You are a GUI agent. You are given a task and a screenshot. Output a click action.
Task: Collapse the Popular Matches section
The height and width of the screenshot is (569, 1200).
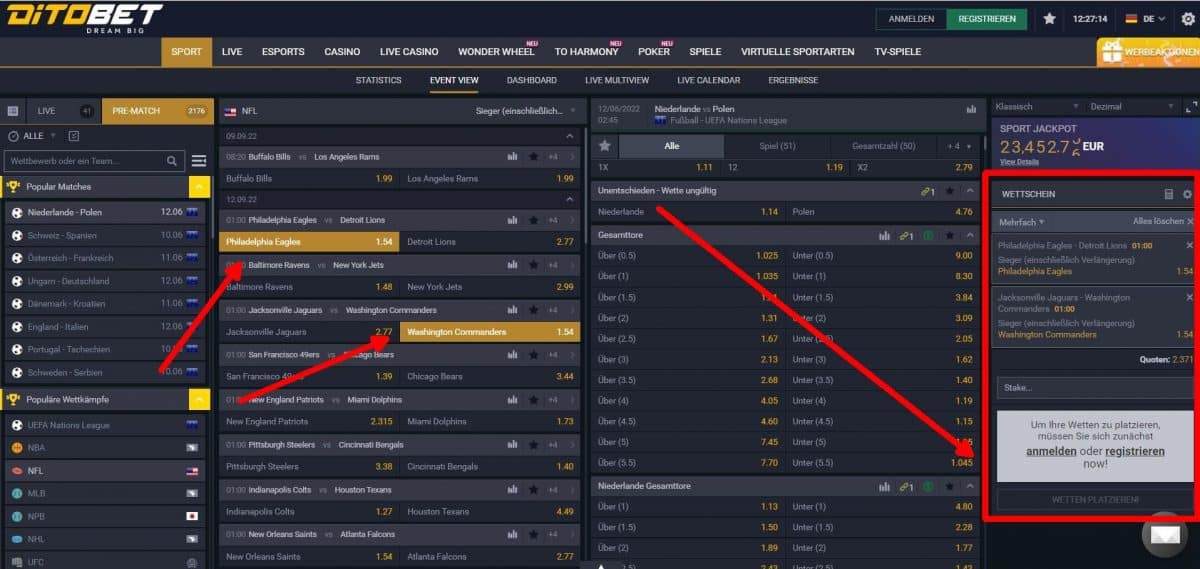point(200,186)
